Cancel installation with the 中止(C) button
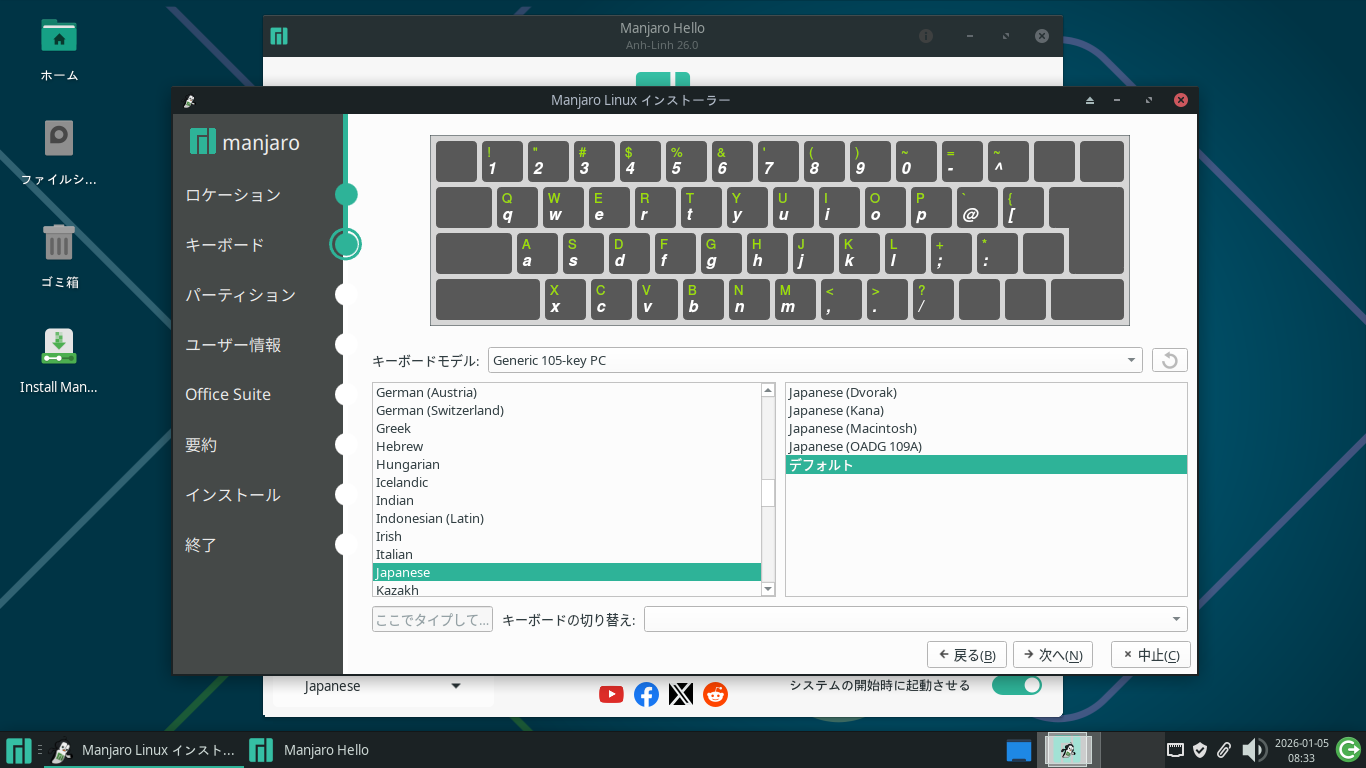 [1151, 655]
